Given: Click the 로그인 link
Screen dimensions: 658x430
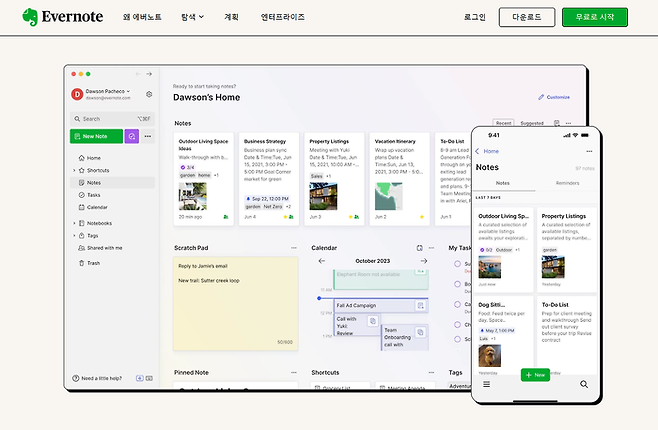Looking at the screenshot, I should pyautogui.click(x=475, y=17).
